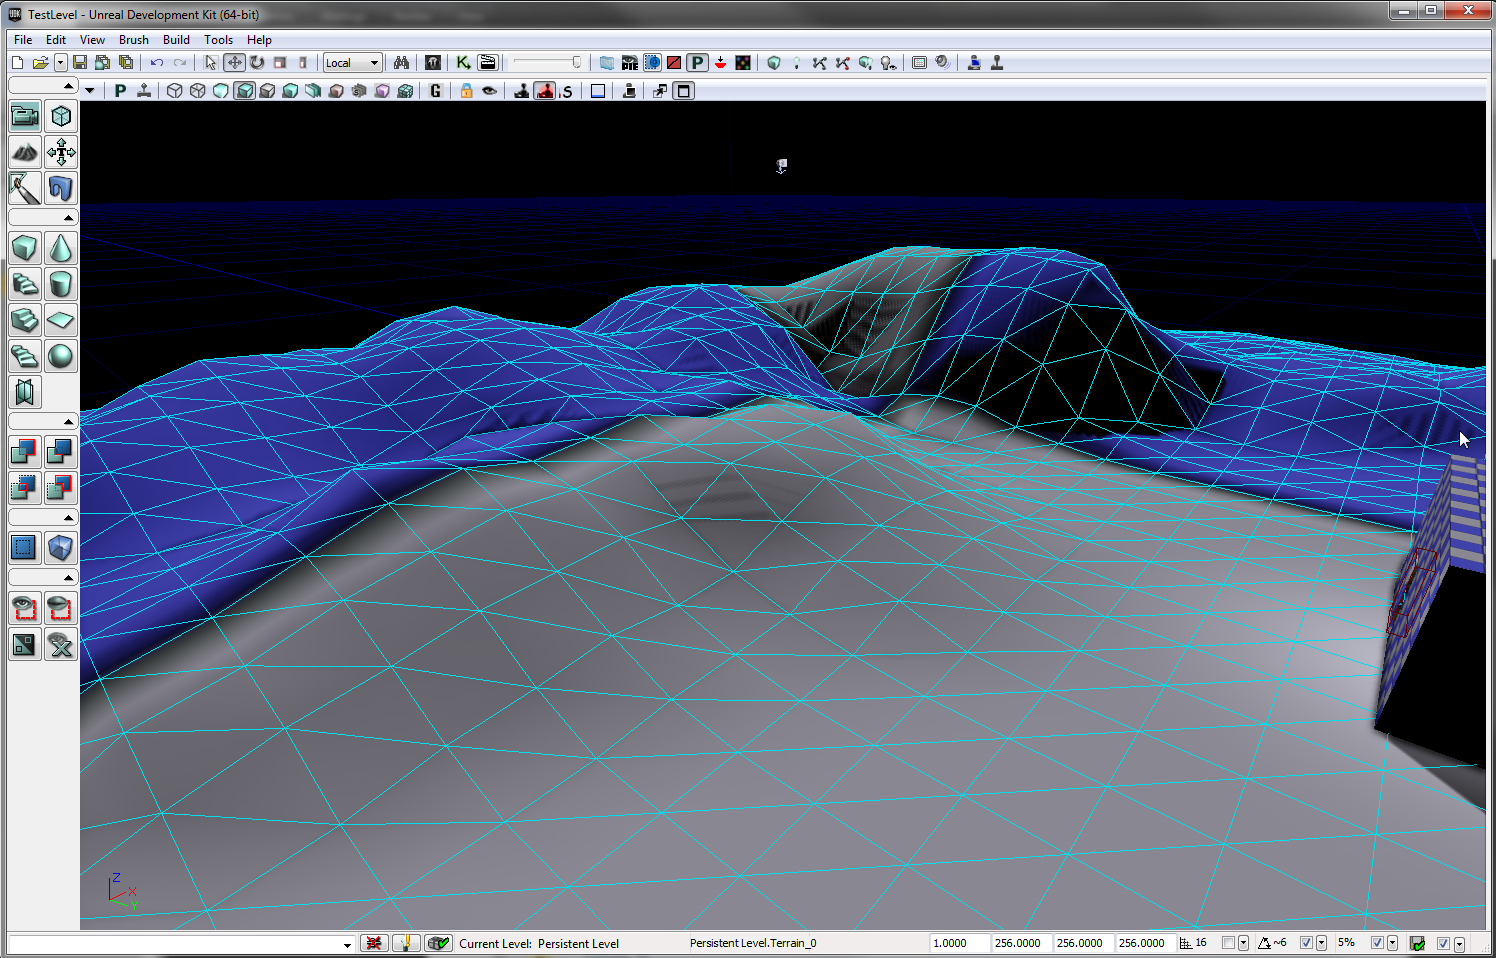The image size is (1496, 958).
Task: Open the viewport options arrow menu
Action: (x=90, y=91)
